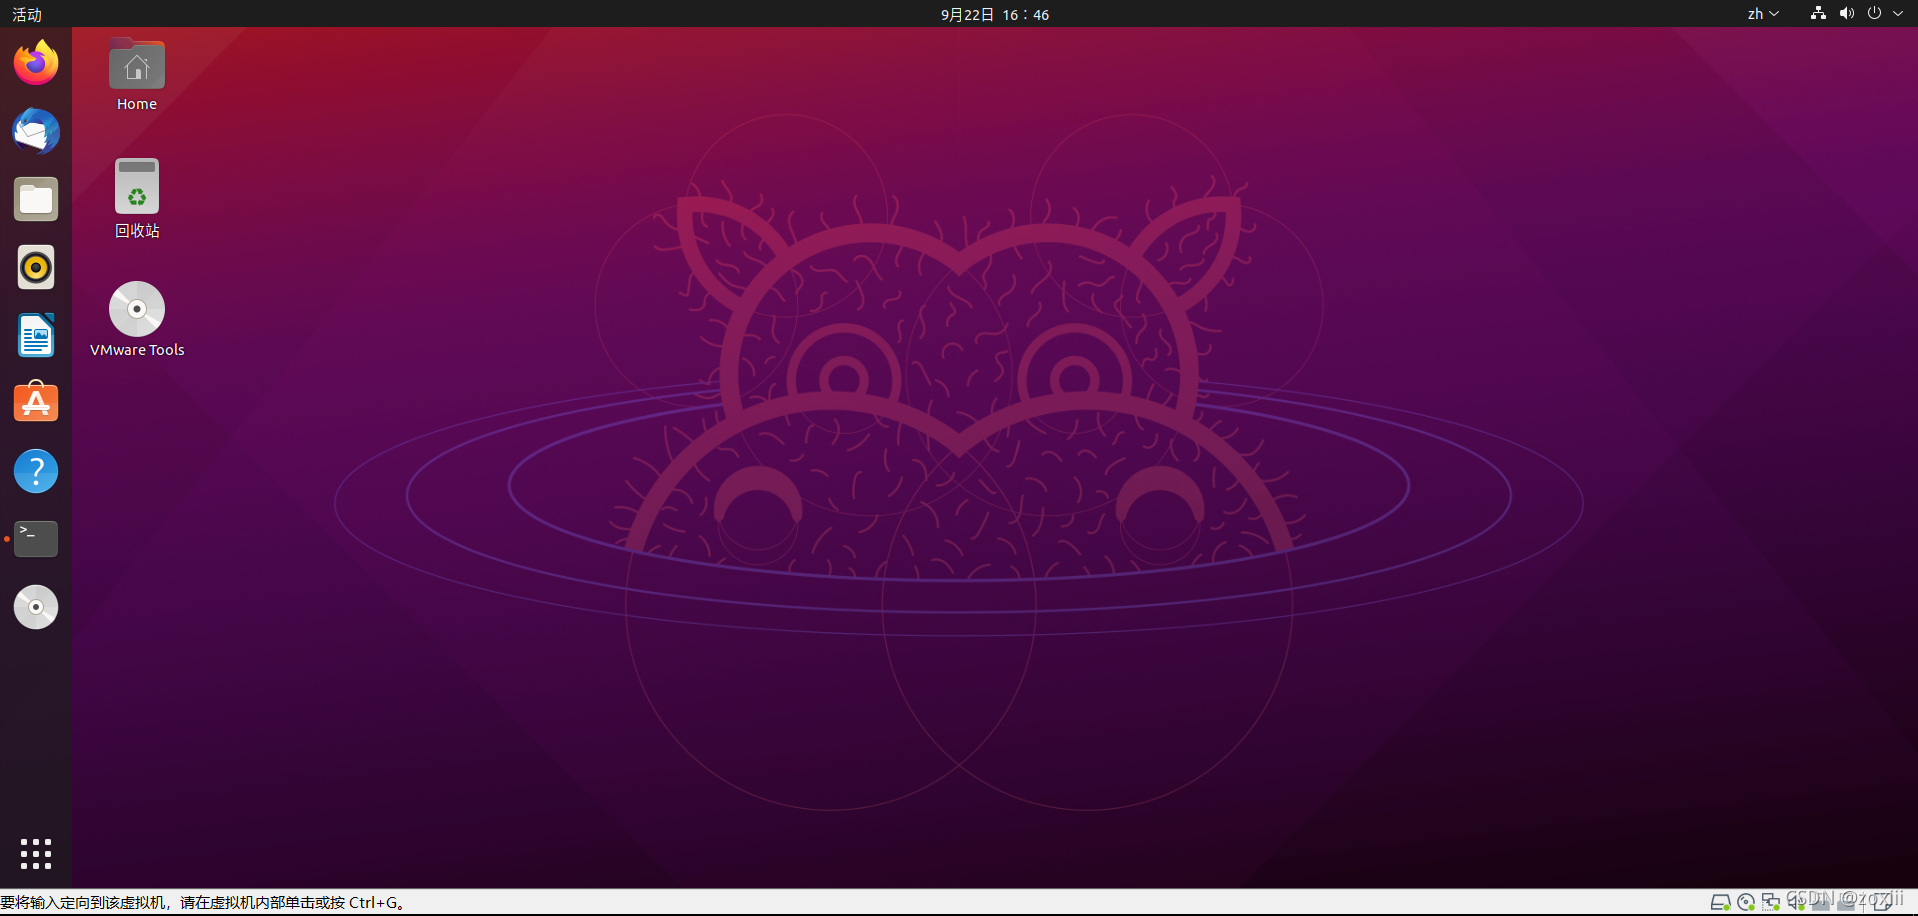Click VMware hard disk status icon

pos(1720,903)
